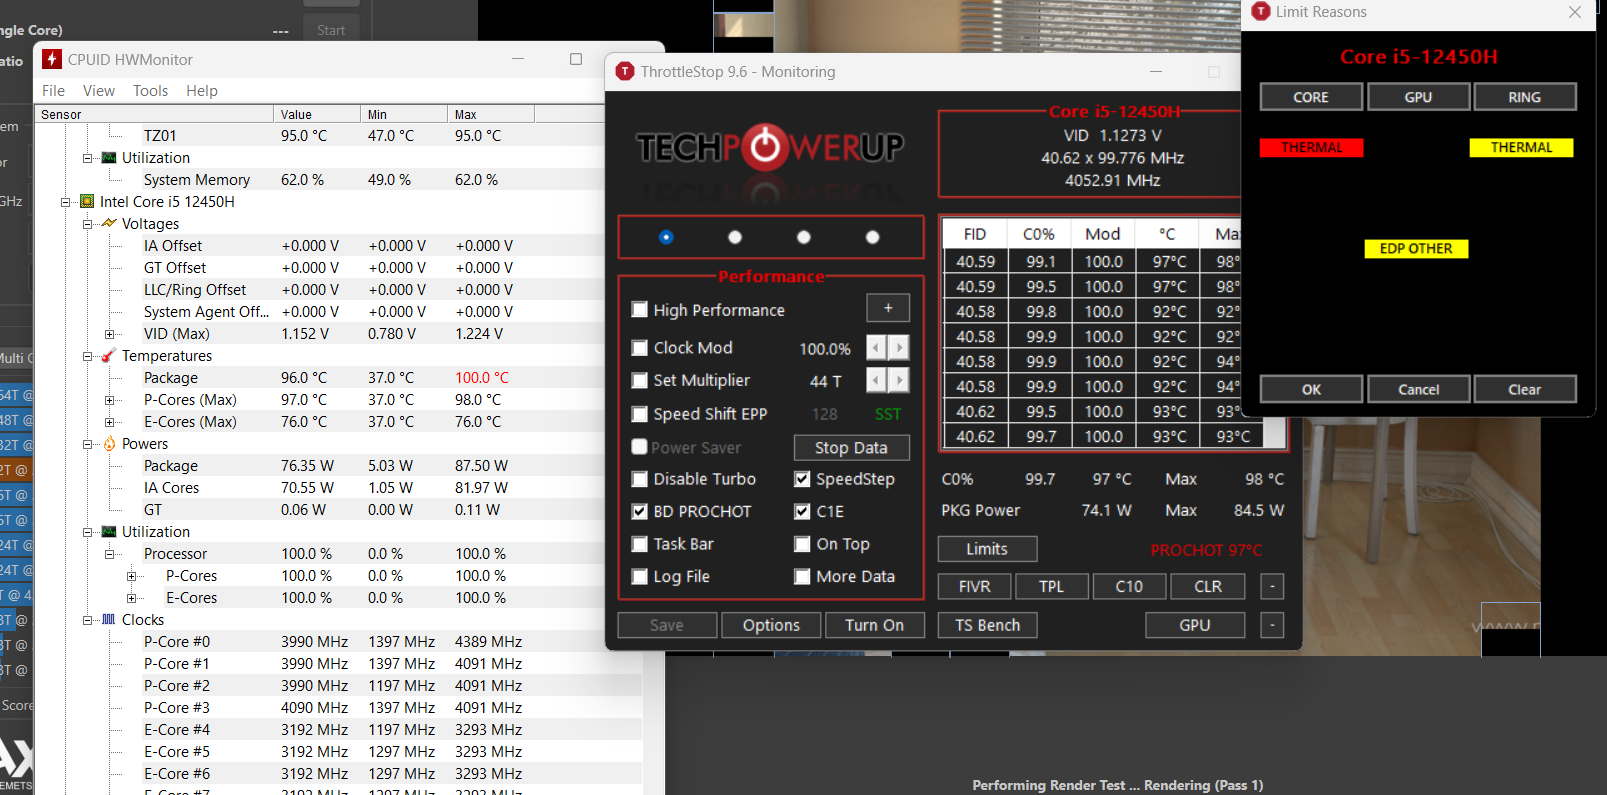Open the Help menu in HWMonitor
Image resolution: width=1607 pixels, height=795 pixels.
tap(201, 91)
